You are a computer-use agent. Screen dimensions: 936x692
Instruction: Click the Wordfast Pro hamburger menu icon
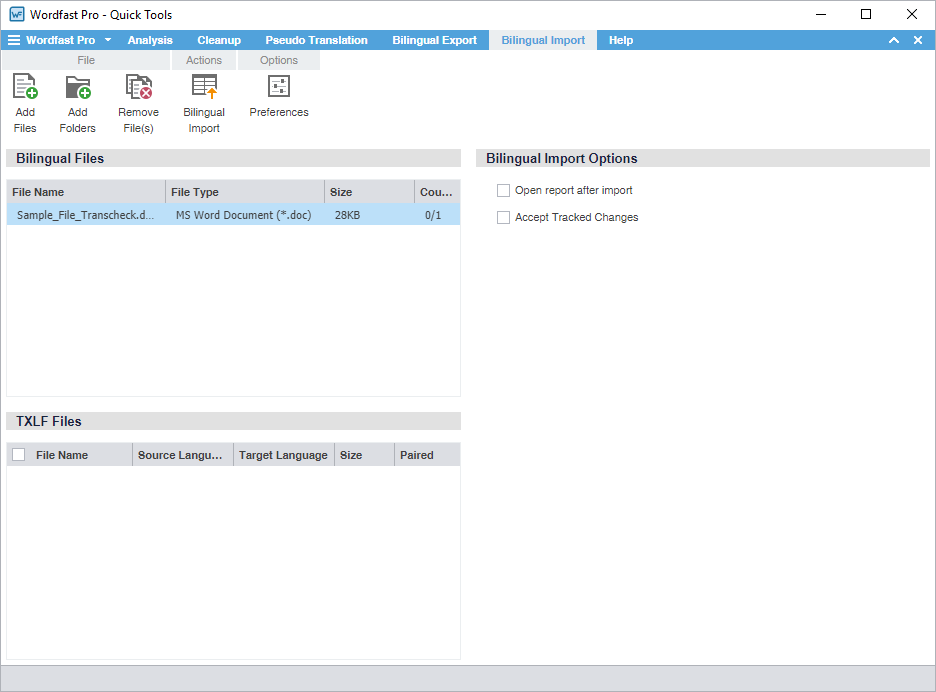pyautogui.click(x=14, y=40)
